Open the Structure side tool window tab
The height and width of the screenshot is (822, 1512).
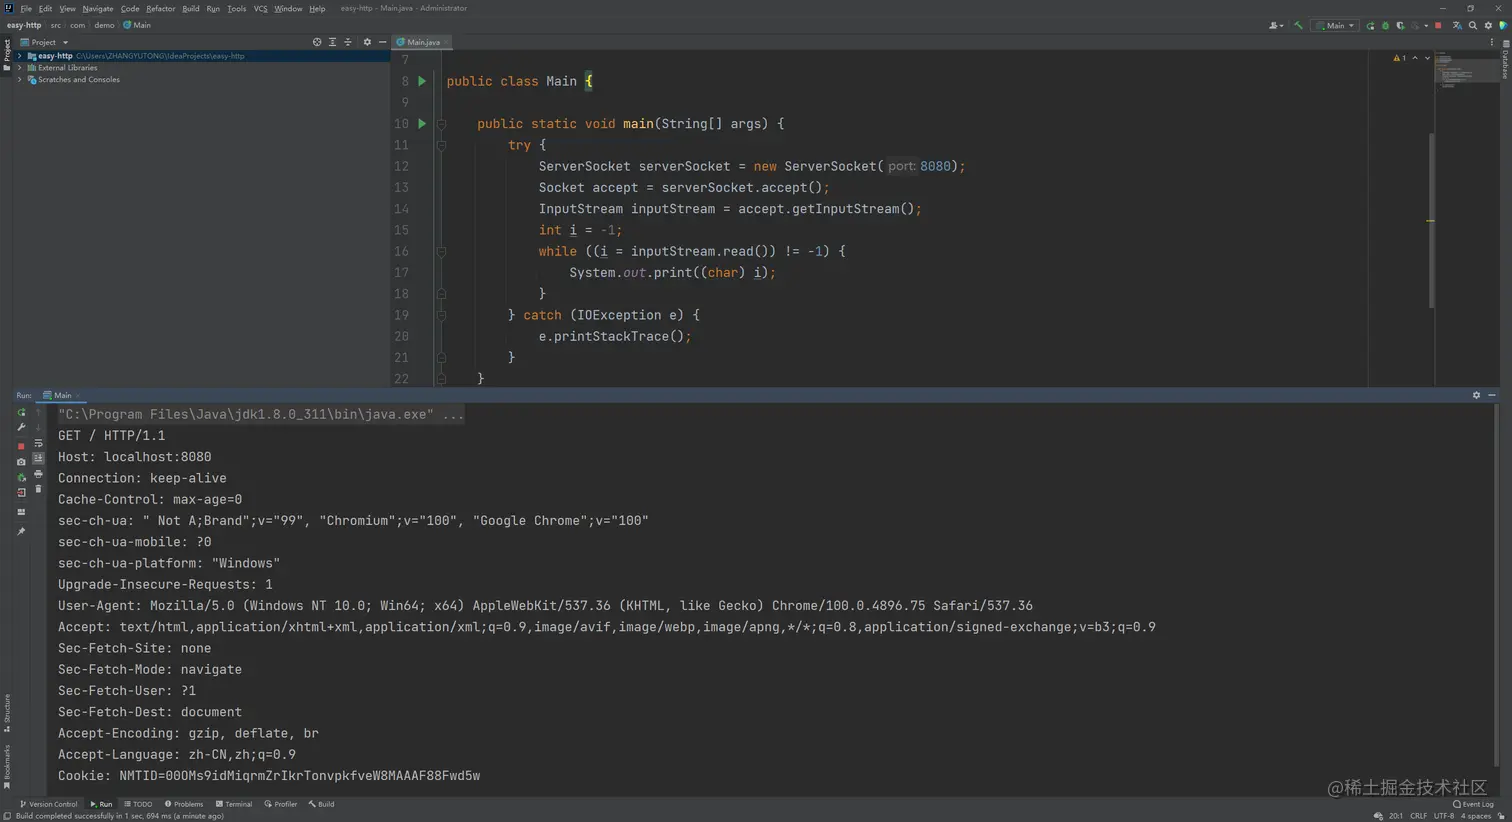[7, 714]
